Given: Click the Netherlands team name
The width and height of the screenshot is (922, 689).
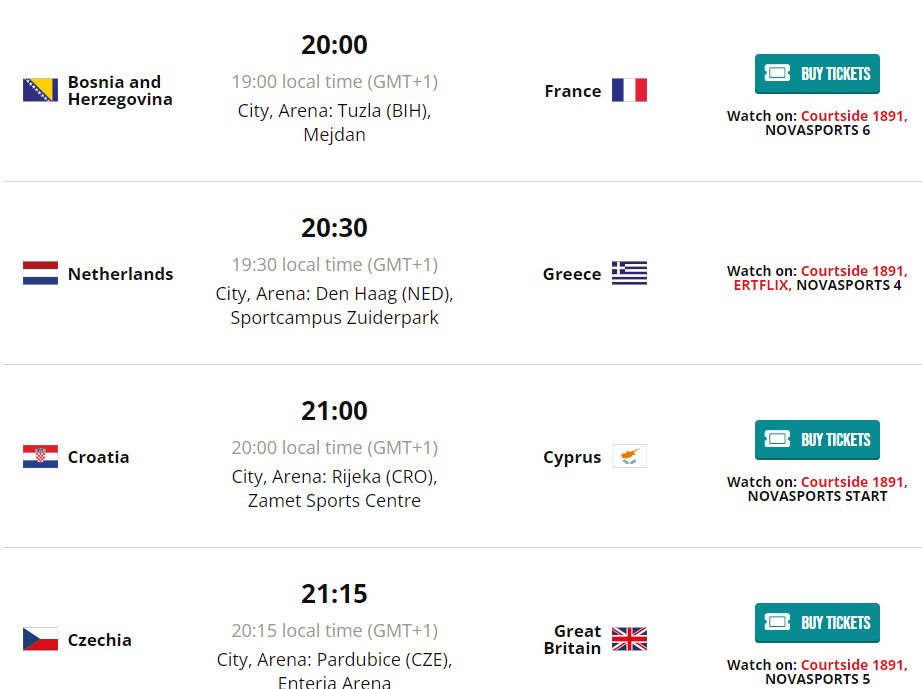Looking at the screenshot, I should (x=120, y=274).
